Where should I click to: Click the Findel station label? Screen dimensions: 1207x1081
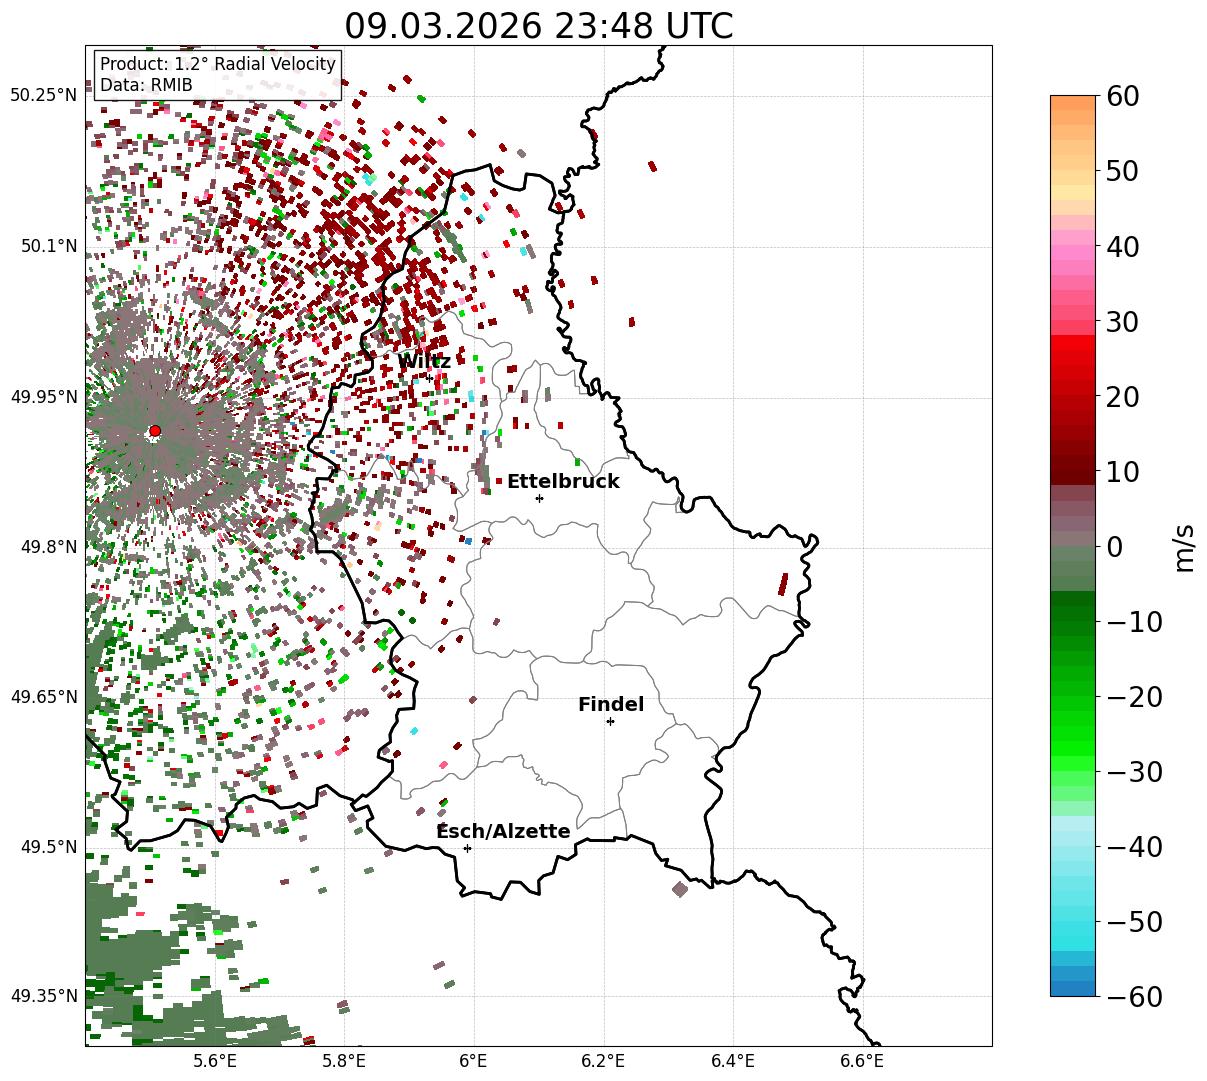coord(611,705)
